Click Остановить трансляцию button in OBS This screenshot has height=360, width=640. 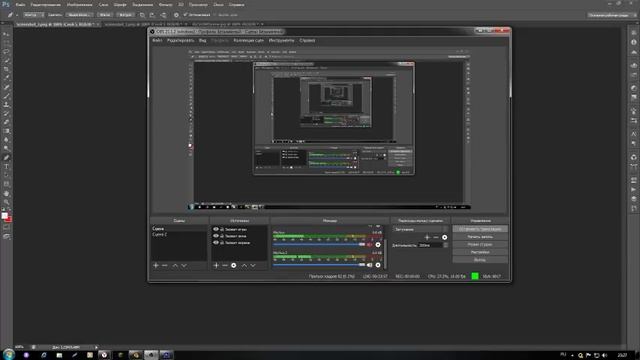tap(480, 229)
